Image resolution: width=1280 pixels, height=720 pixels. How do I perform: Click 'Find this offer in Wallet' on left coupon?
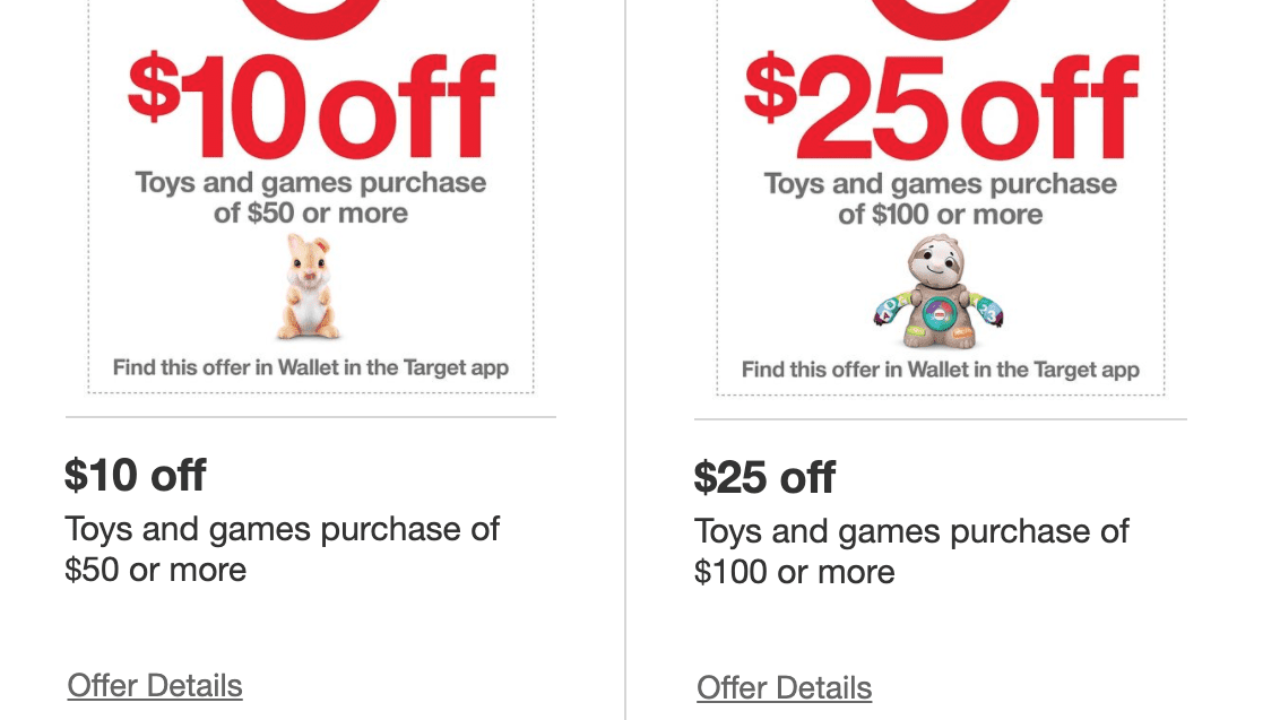pos(310,367)
